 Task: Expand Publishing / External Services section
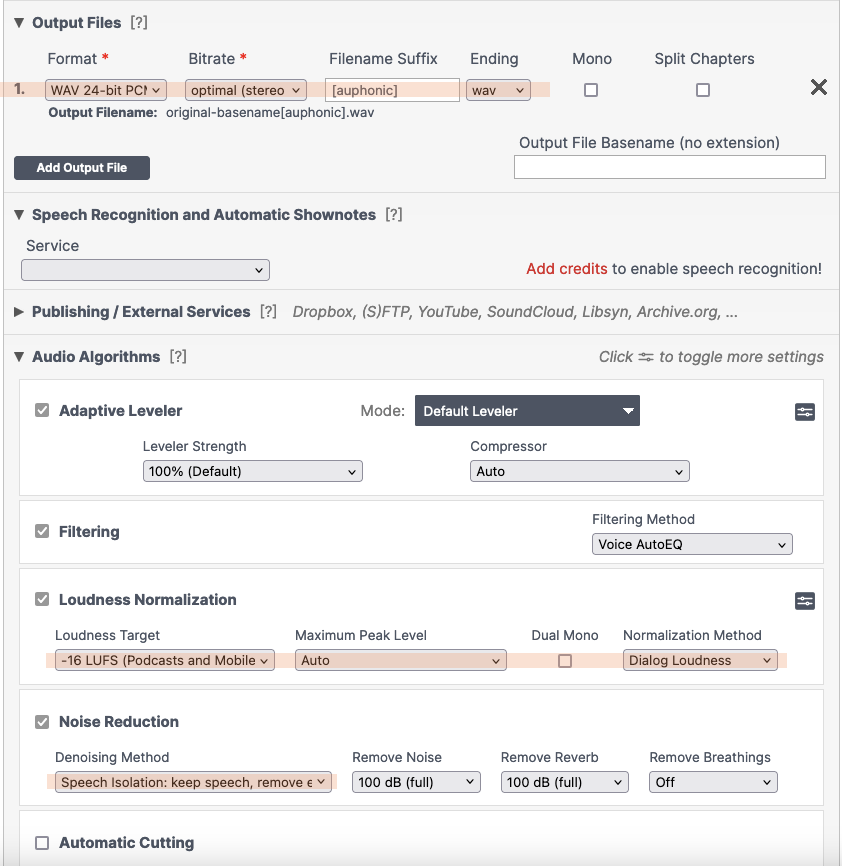(19, 311)
